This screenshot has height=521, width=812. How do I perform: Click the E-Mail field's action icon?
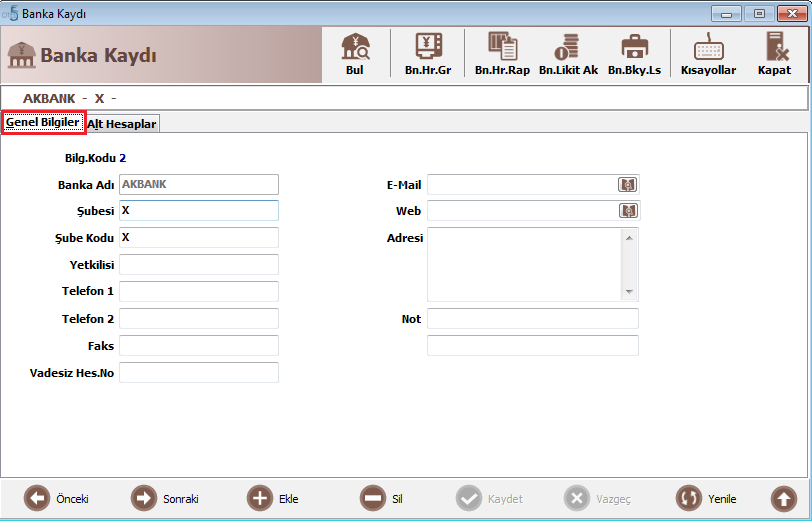coord(628,184)
